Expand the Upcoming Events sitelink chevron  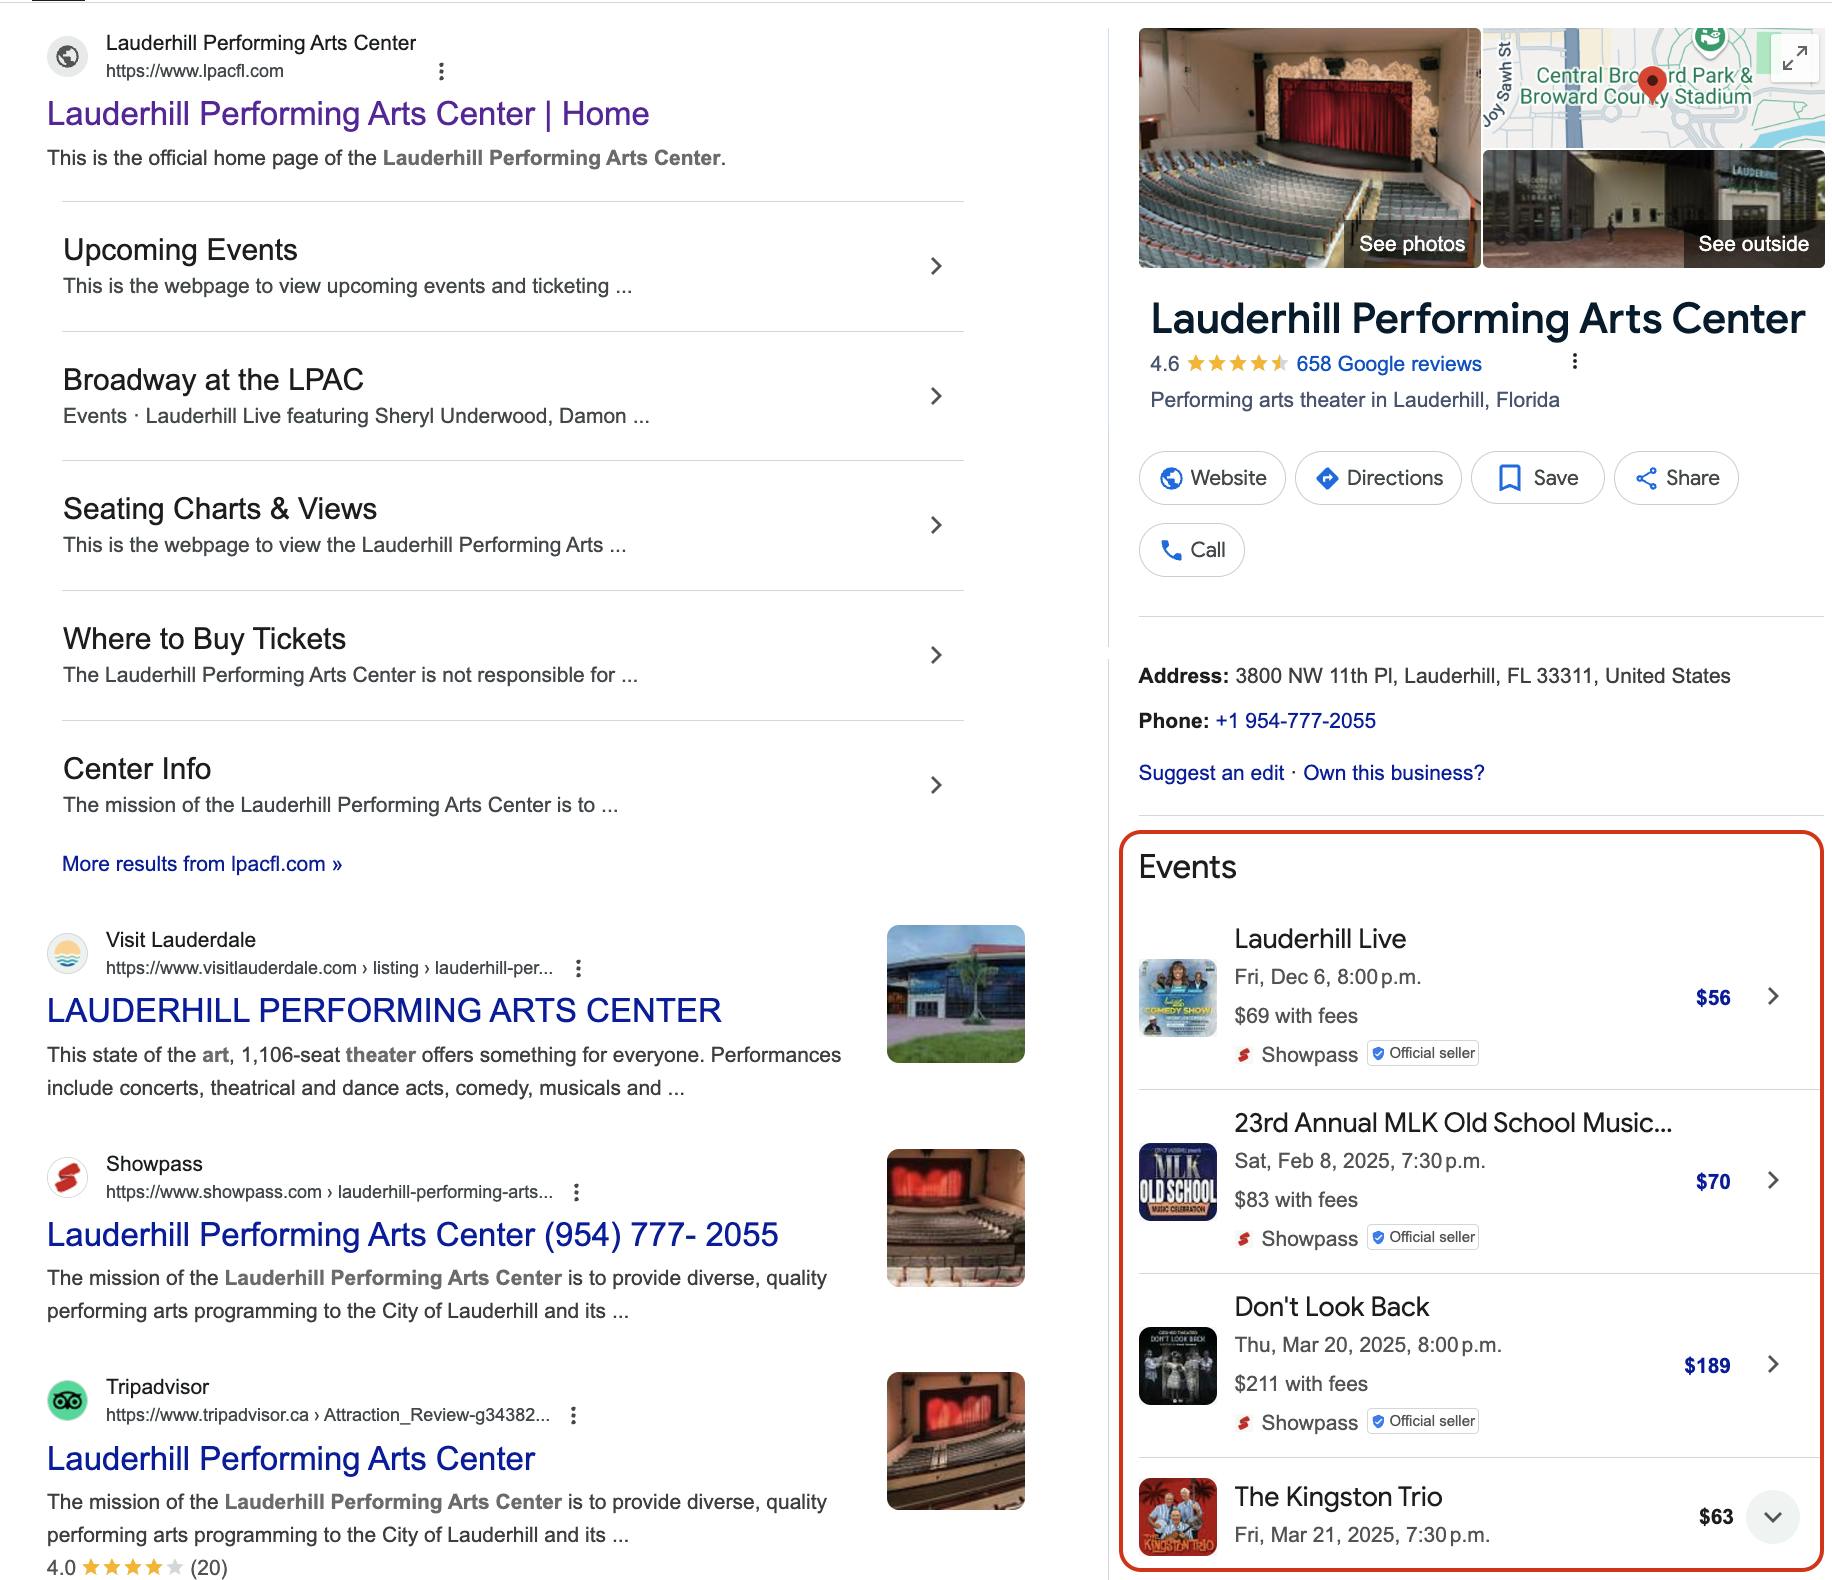click(936, 266)
